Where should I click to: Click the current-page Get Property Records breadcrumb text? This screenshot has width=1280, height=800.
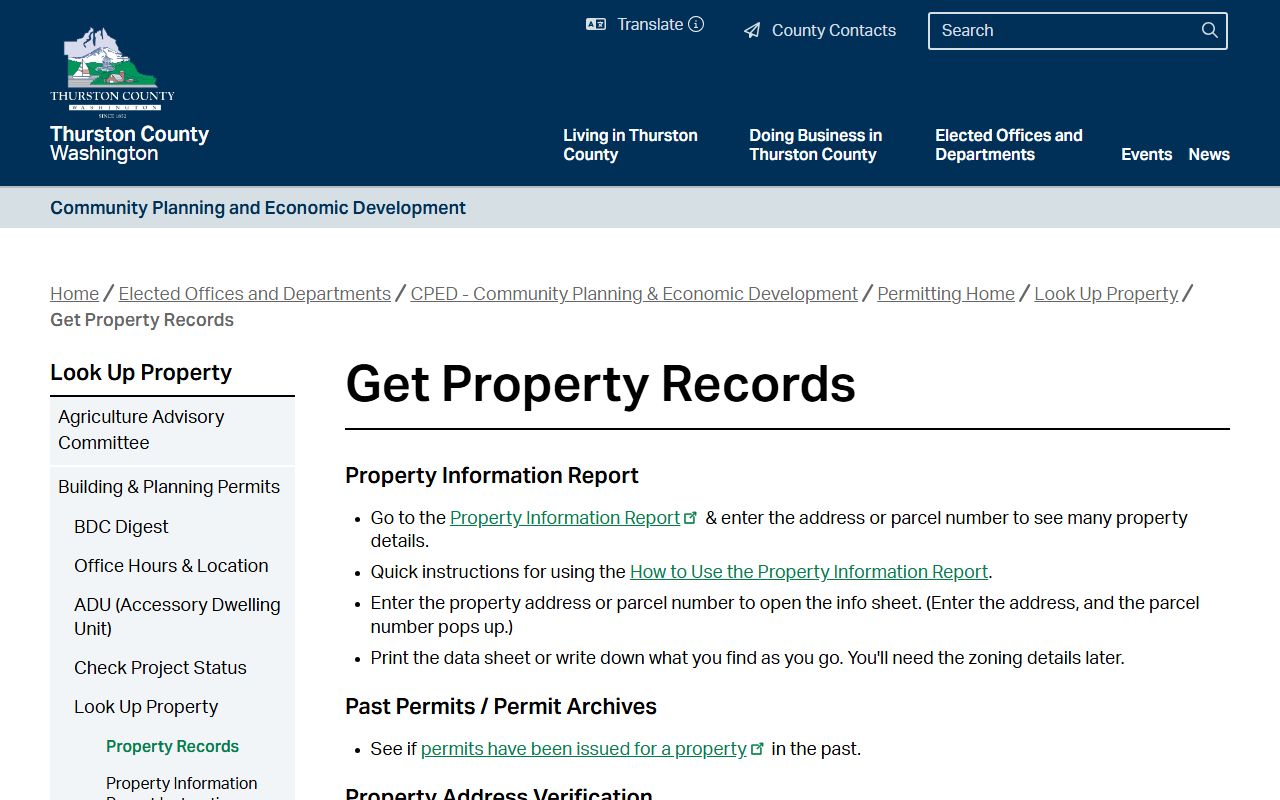click(x=142, y=320)
